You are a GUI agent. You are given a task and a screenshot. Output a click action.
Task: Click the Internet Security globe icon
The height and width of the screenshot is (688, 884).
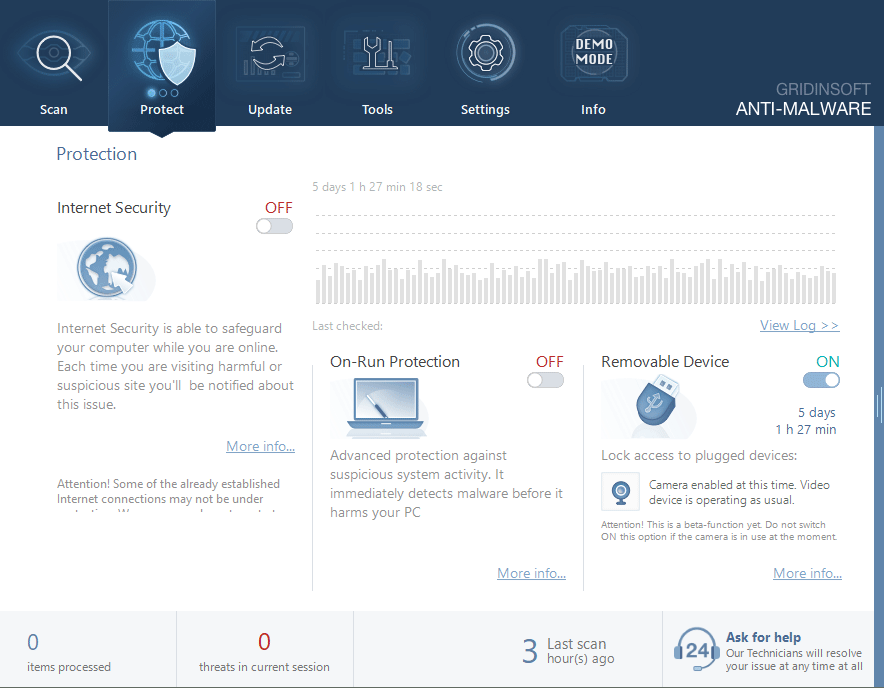tap(106, 268)
